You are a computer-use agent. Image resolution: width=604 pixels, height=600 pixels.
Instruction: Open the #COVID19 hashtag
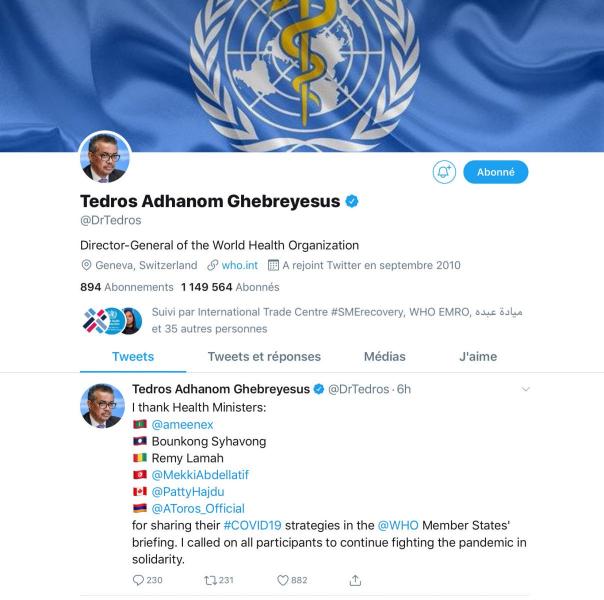pyautogui.click(x=252, y=525)
